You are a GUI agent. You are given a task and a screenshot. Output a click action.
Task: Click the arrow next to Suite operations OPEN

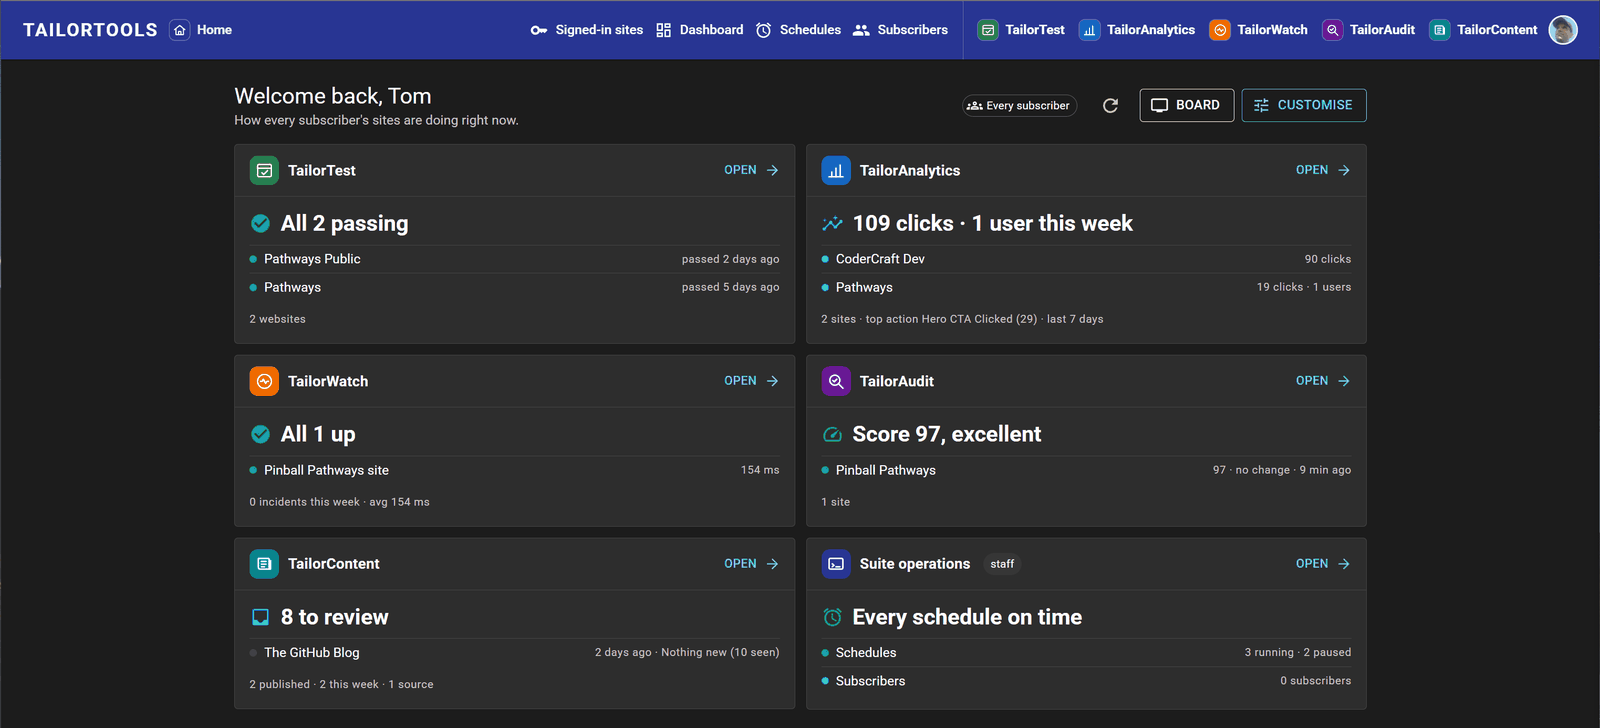pos(1344,564)
